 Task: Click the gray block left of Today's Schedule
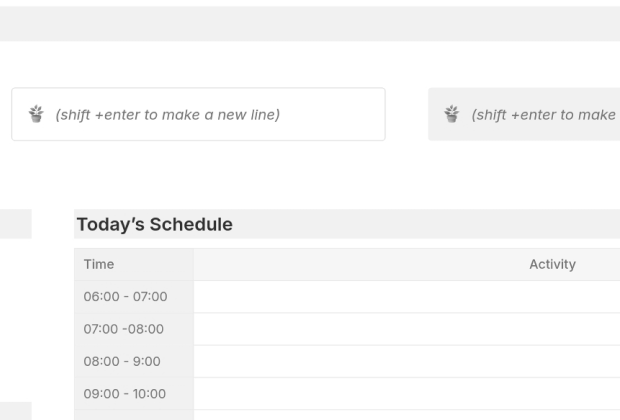[x=15, y=224]
